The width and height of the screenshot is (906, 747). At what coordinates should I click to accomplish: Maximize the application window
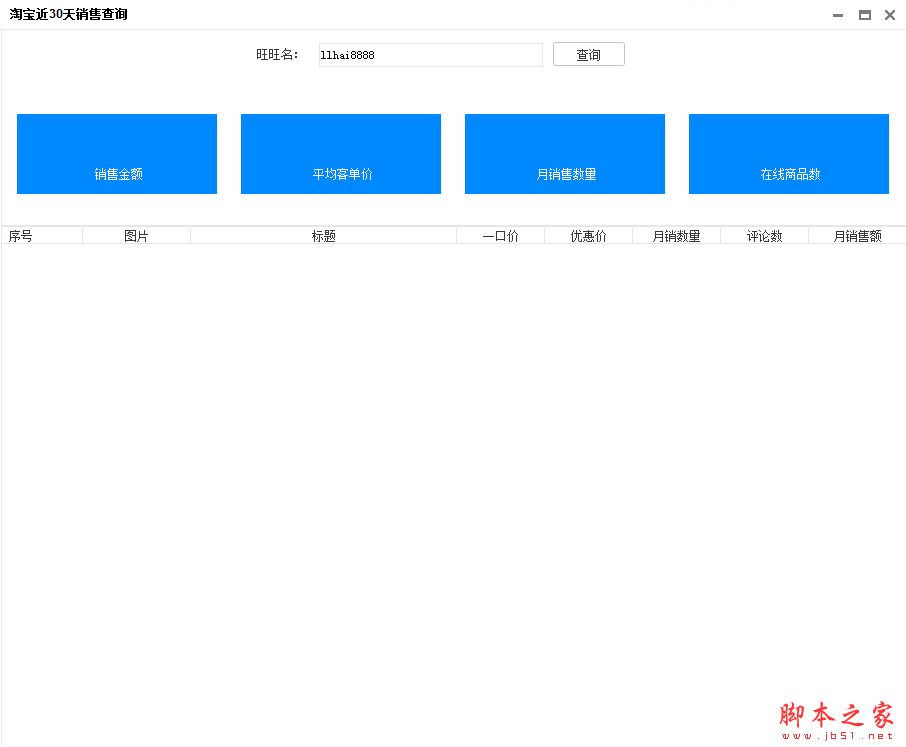pos(864,15)
